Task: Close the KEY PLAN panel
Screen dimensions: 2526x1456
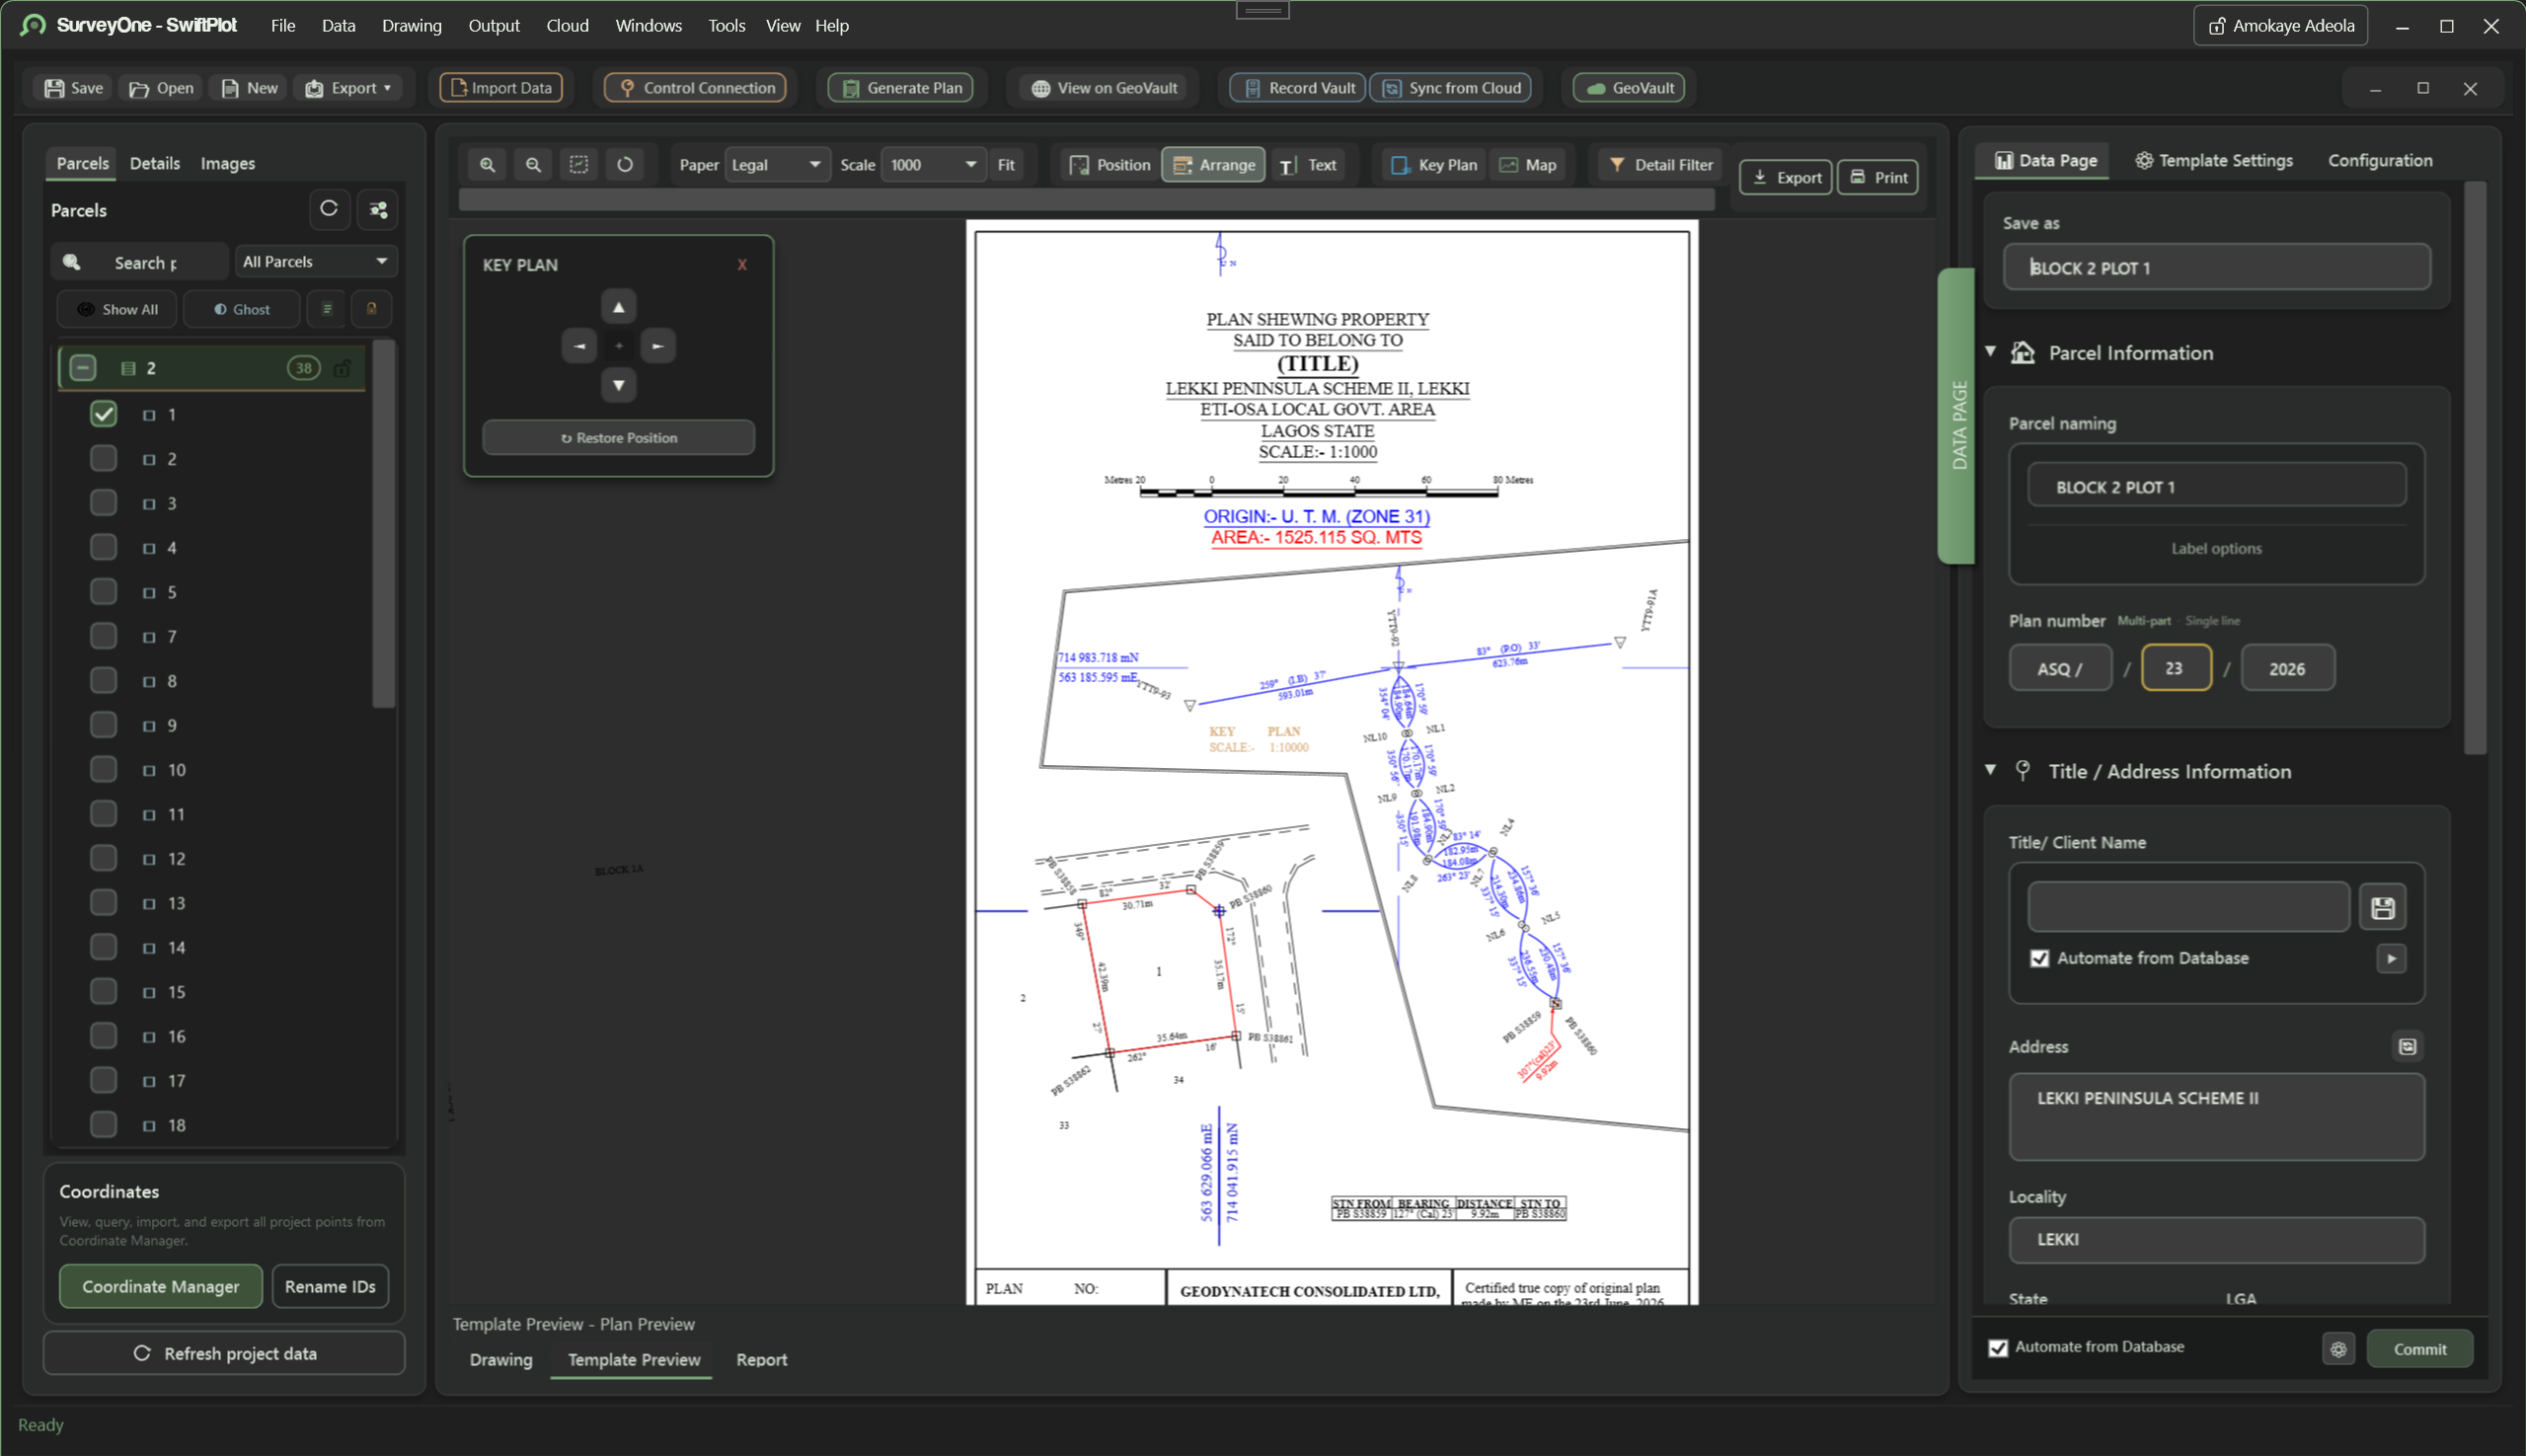Action: pyautogui.click(x=742, y=265)
